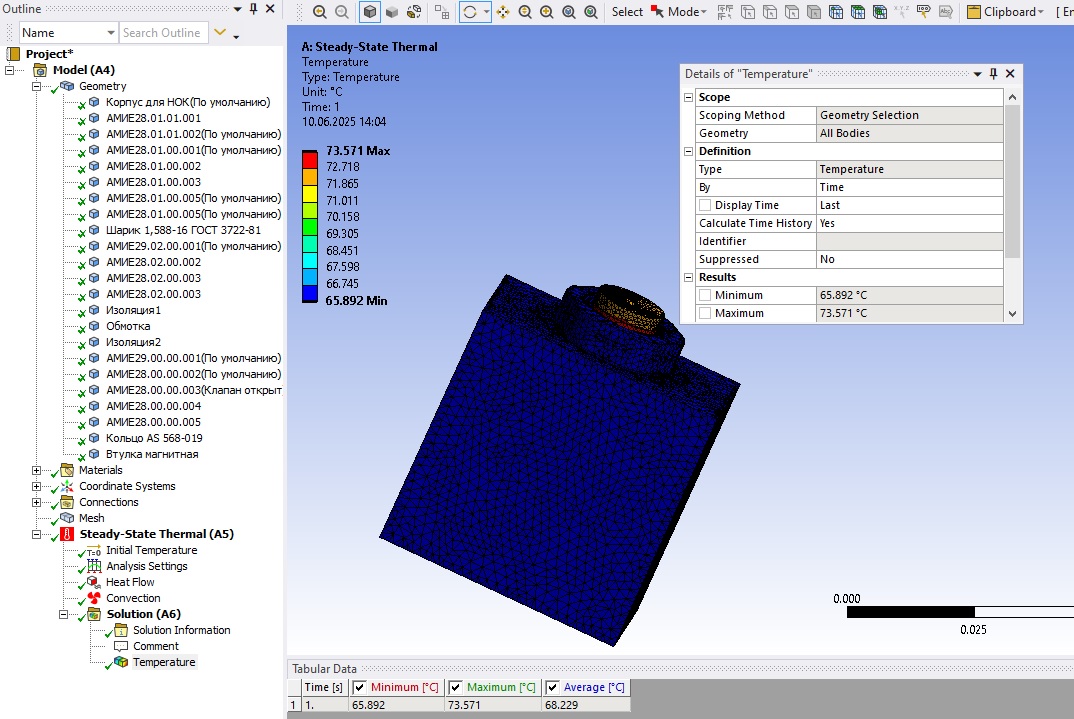Select the Convection load in tree
The height and width of the screenshot is (719, 1074).
point(133,598)
